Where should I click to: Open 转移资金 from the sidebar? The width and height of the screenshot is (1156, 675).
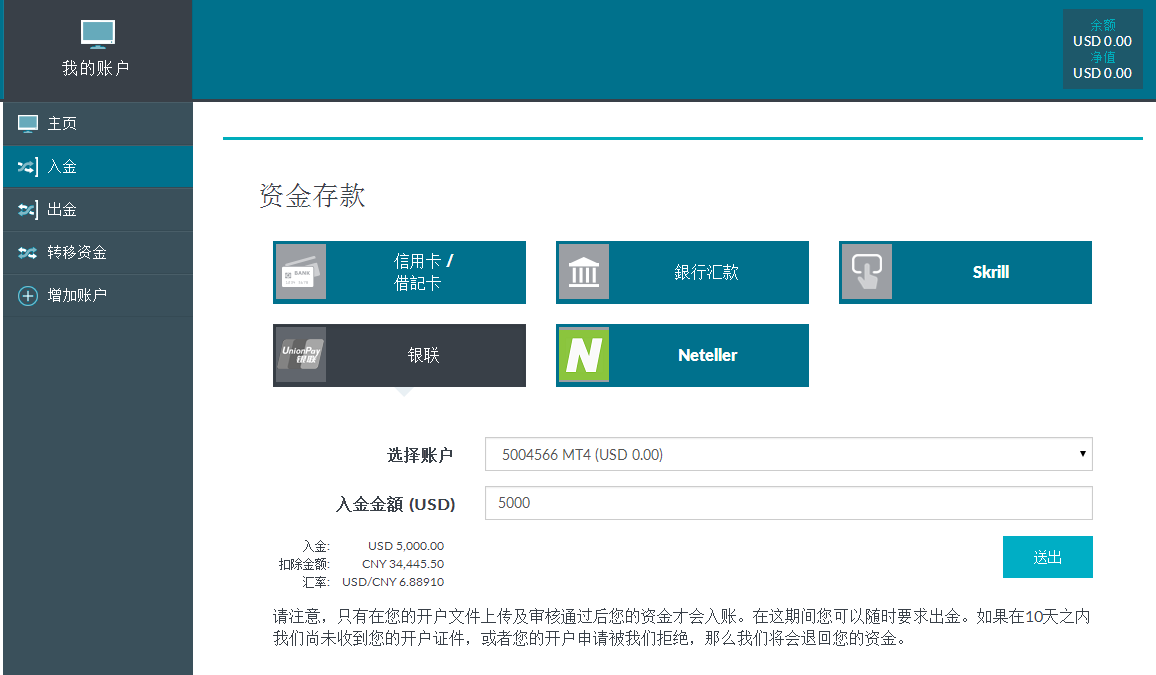point(77,253)
